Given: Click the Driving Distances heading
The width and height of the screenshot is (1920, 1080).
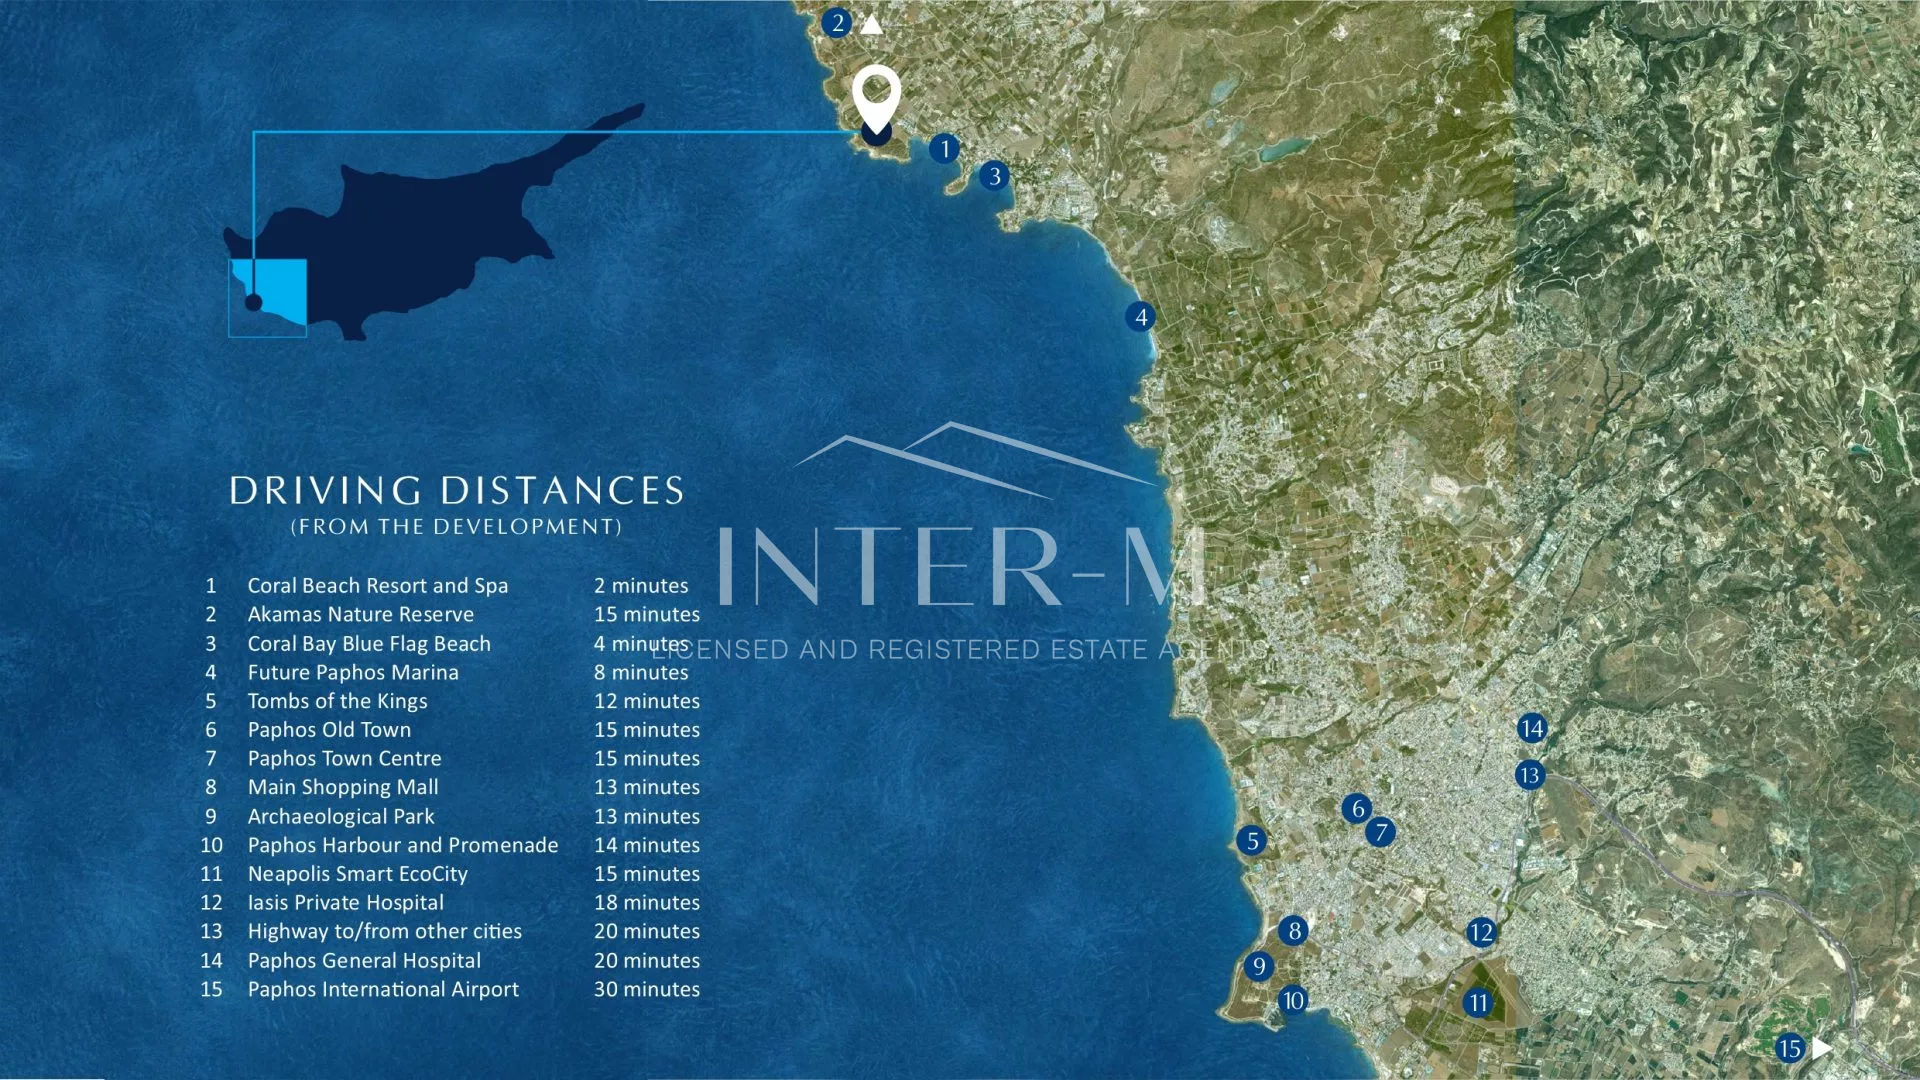Looking at the screenshot, I should [456, 490].
